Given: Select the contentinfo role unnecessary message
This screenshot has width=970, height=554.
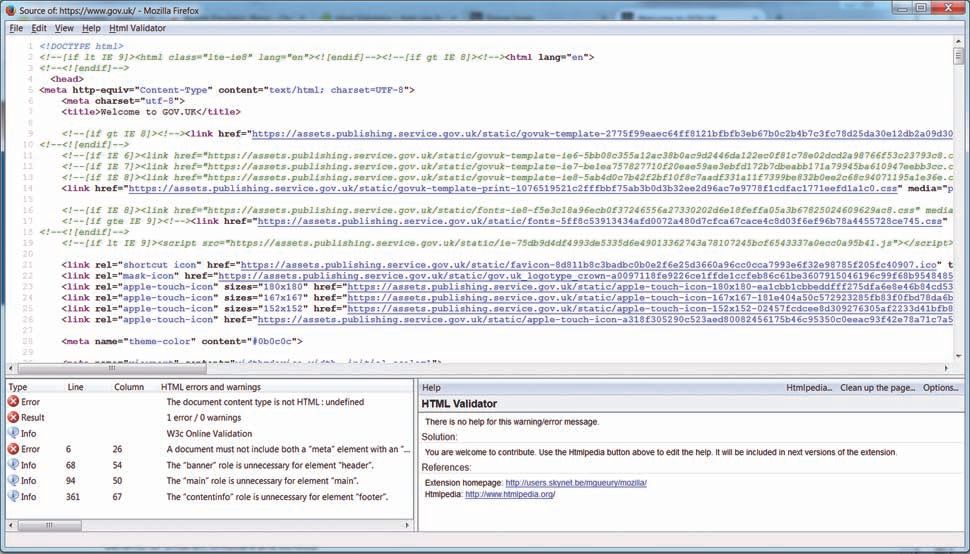Looking at the screenshot, I should tap(277, 496).
